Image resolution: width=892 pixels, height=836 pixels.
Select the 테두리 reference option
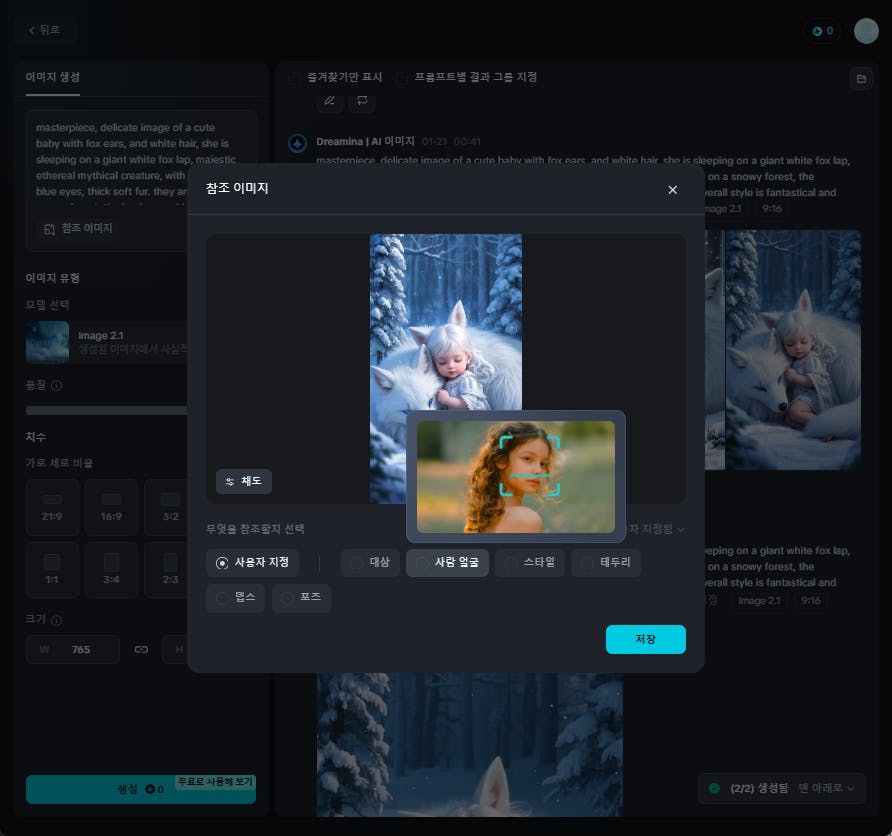(606, 562)
